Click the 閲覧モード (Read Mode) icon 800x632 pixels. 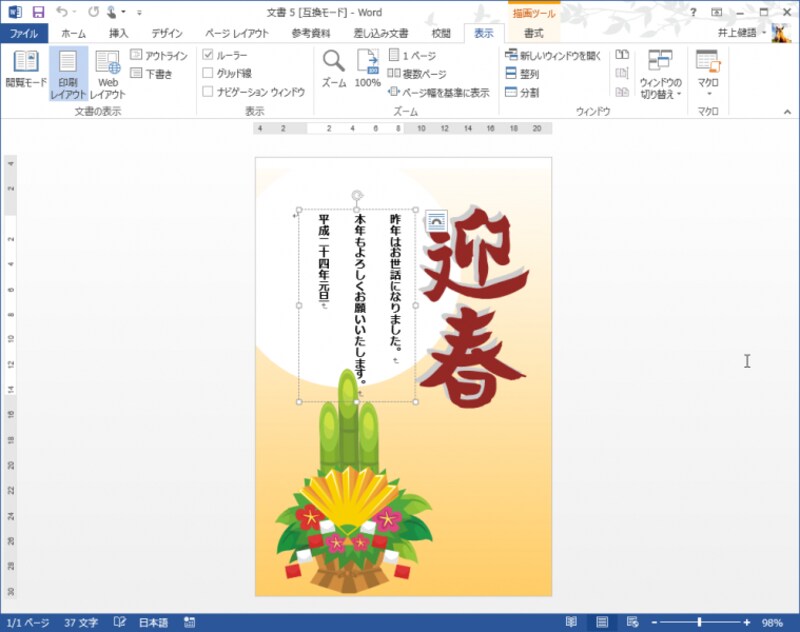click(x=25, y=69)
